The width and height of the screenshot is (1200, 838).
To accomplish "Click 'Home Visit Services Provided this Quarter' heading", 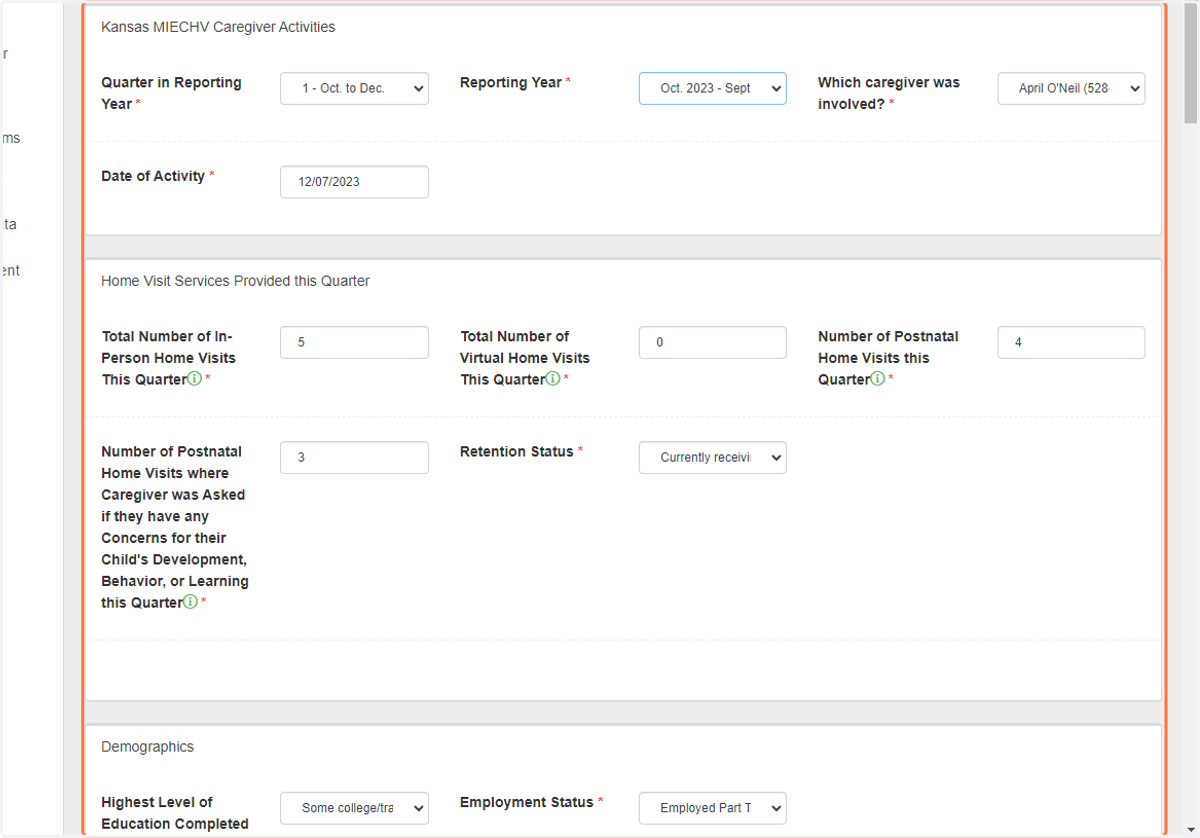I will pos(235,281).
